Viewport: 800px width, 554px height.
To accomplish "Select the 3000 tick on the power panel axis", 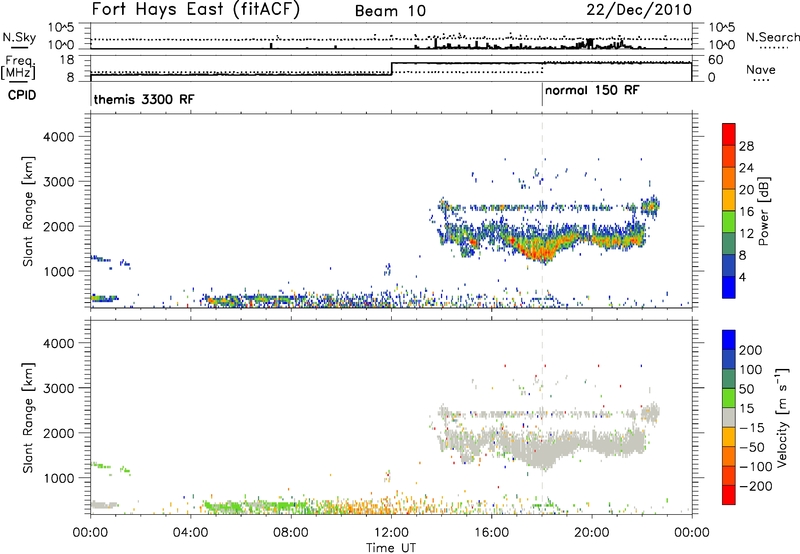I will click(x=59, y=182).
